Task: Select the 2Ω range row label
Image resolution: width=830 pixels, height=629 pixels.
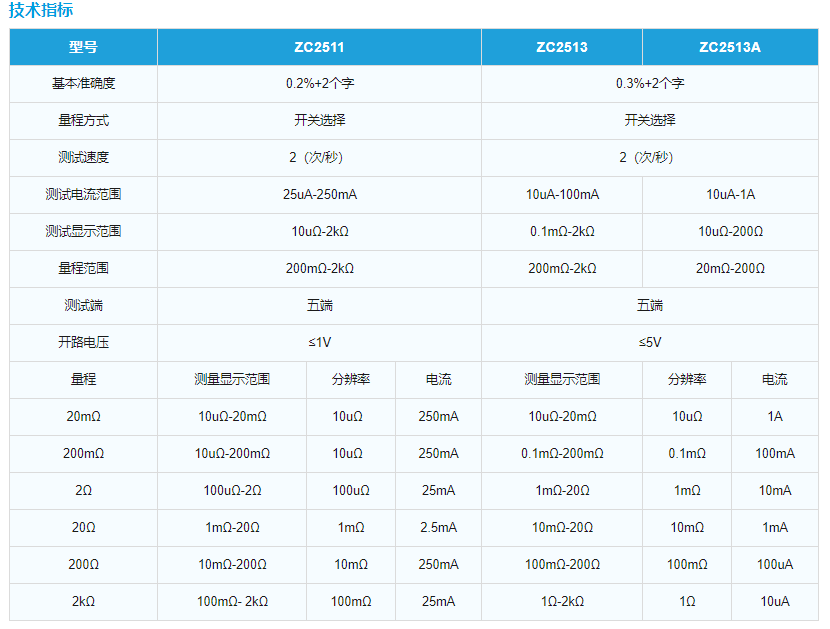Action: coord(83,491)
